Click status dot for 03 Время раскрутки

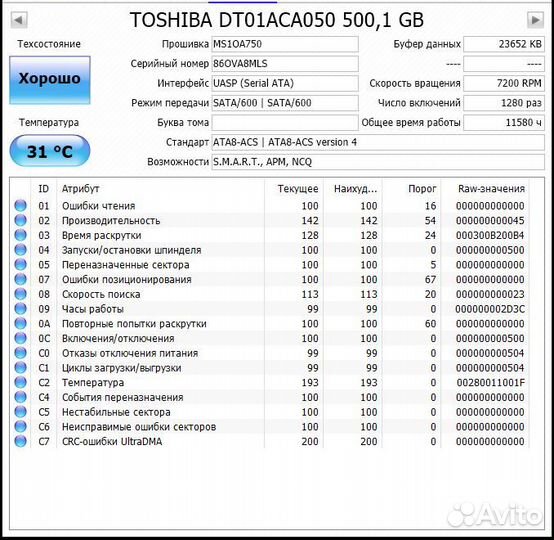(20, 235)
